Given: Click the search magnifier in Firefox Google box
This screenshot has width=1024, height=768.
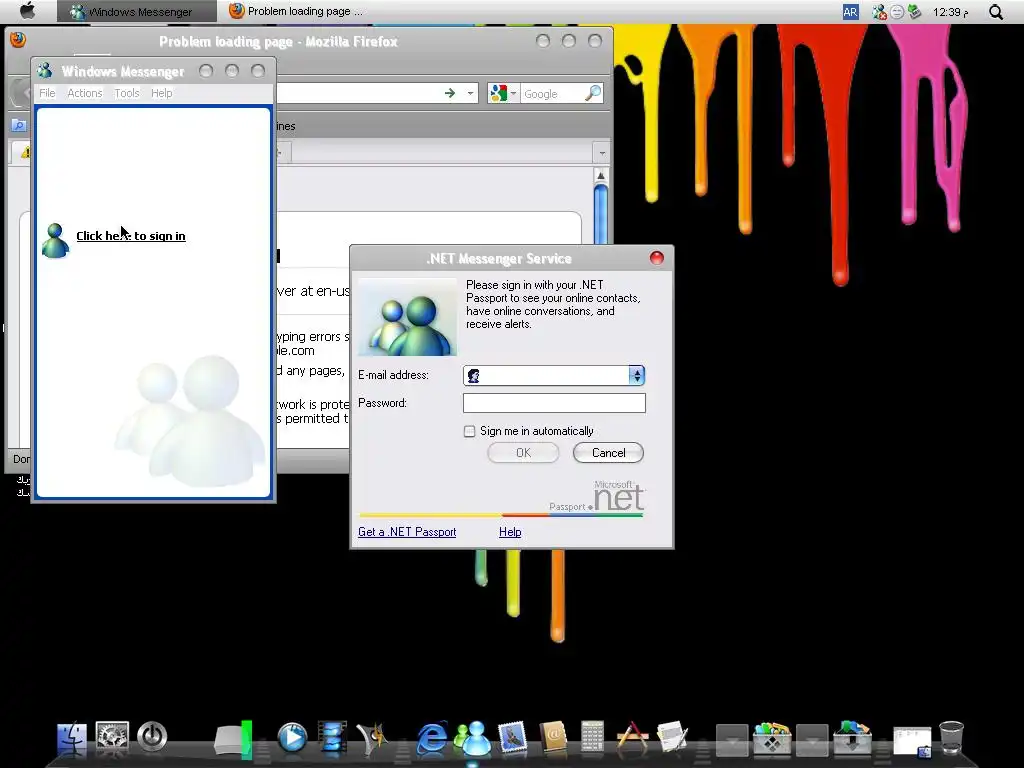Looking at the screenshot, I should [x=593, y=93].
